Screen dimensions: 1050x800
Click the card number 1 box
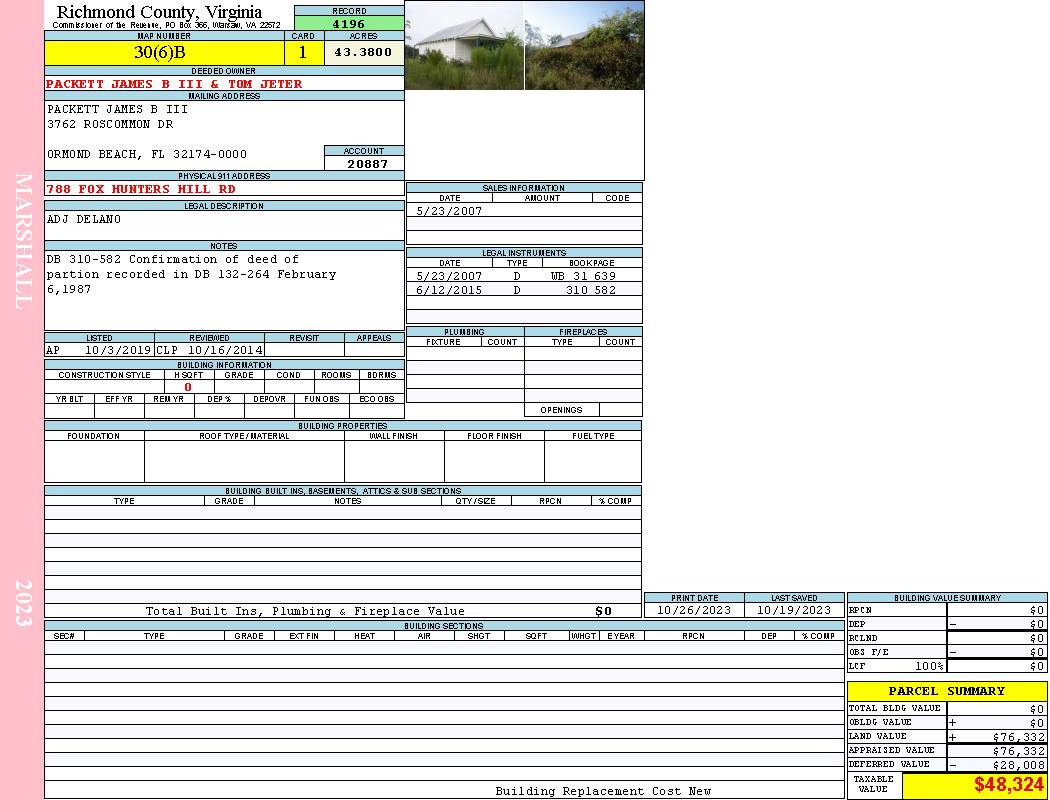[303, 53]
